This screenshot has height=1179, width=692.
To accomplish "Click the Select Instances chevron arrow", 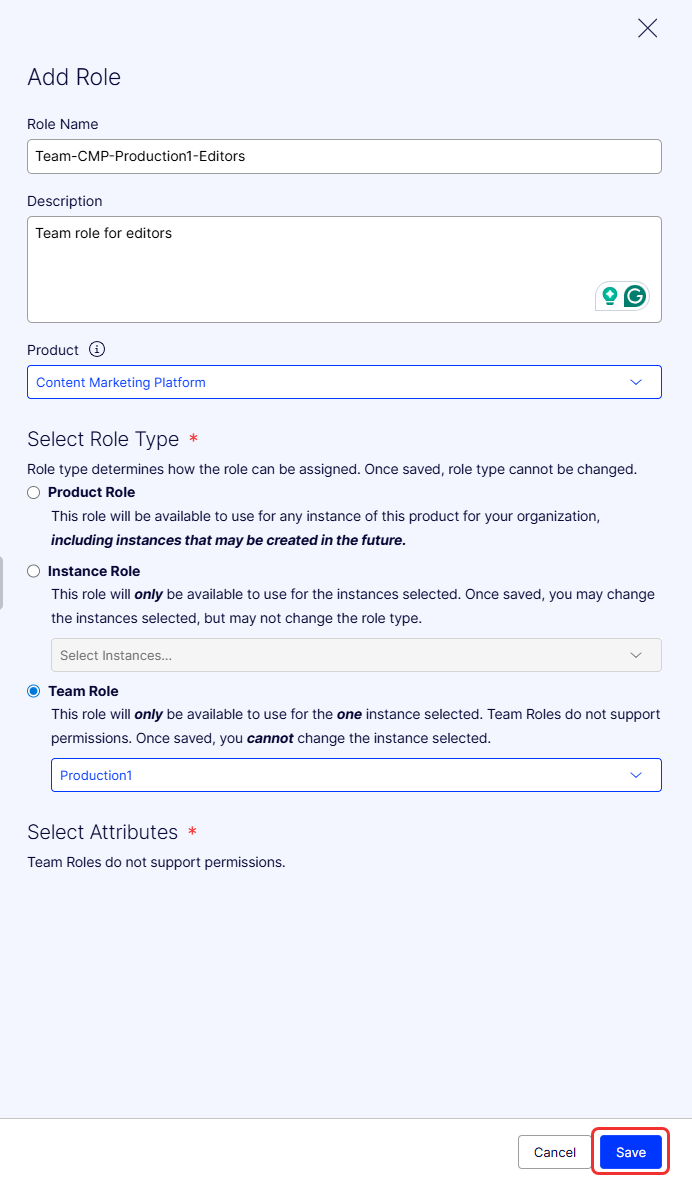I will pos(636,655).
